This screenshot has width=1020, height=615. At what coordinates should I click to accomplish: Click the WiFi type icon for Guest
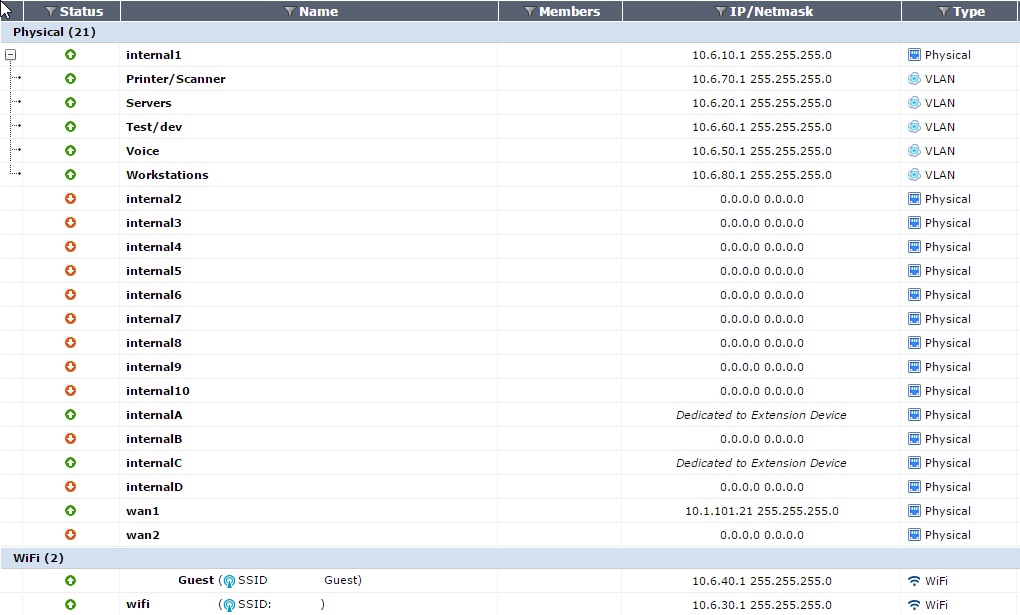click(x=914, y=581)
